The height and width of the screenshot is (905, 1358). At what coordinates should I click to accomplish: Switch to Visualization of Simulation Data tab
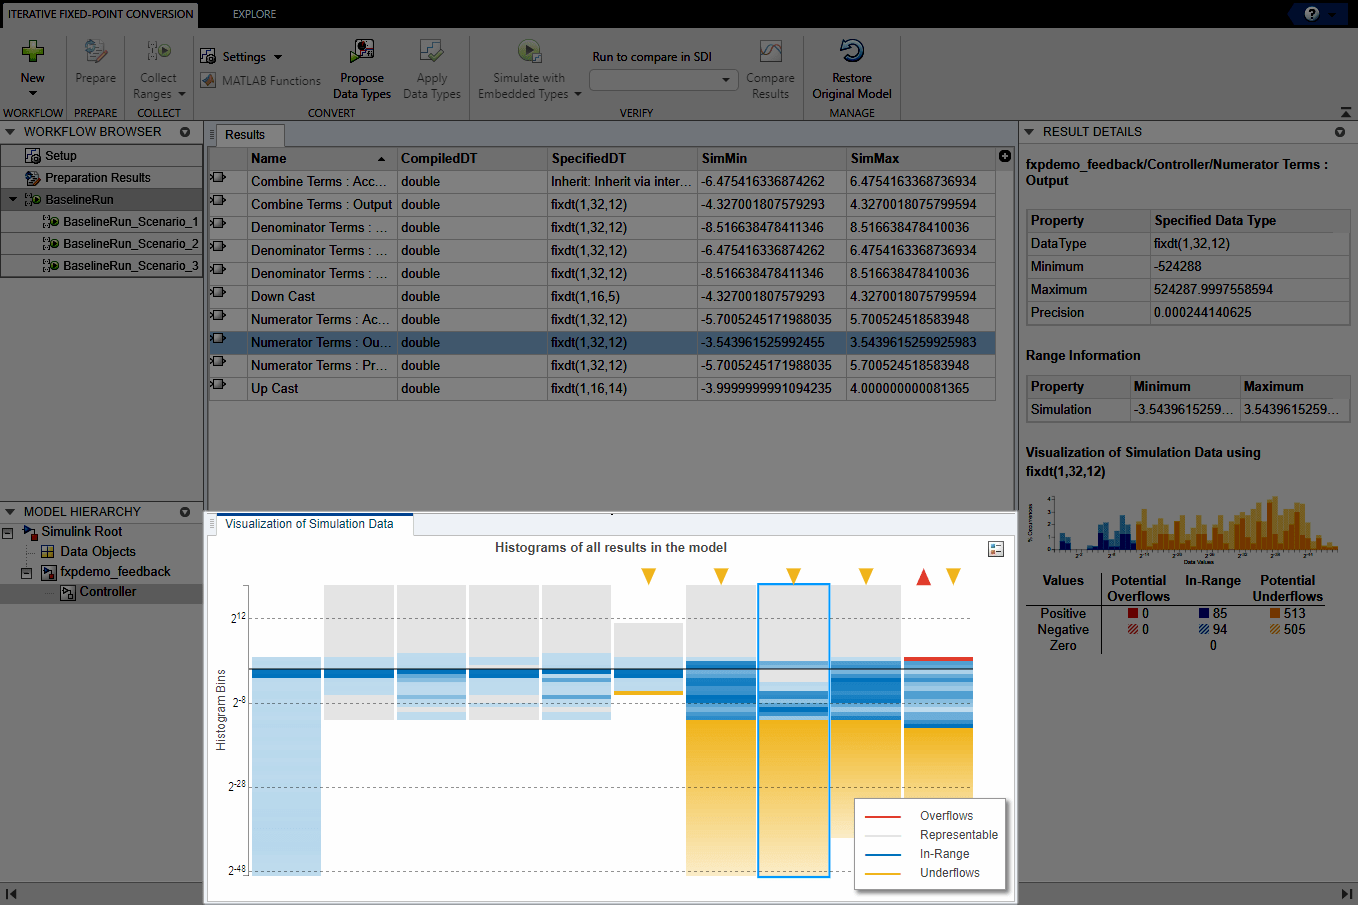311,523
